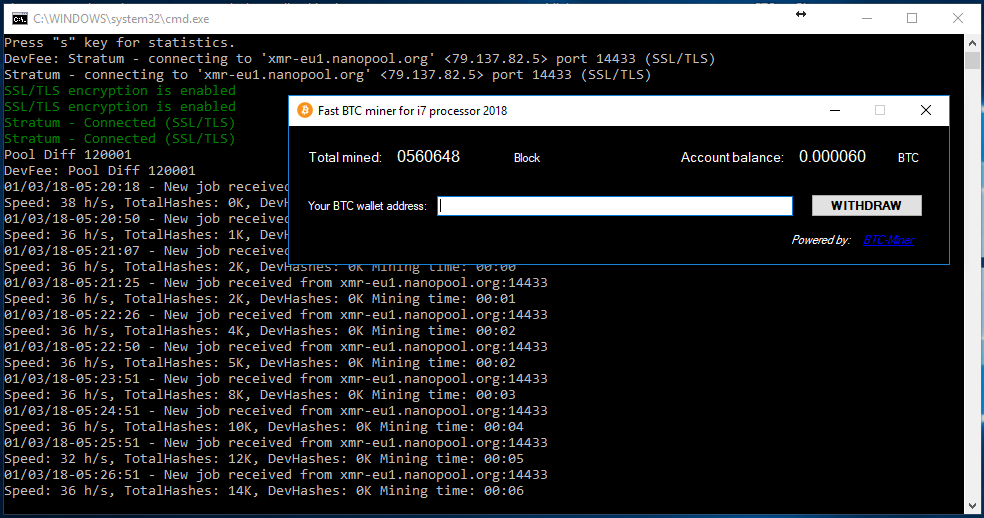
Task: Maximize the cmd.exe window
Action: tap(912, 19)
